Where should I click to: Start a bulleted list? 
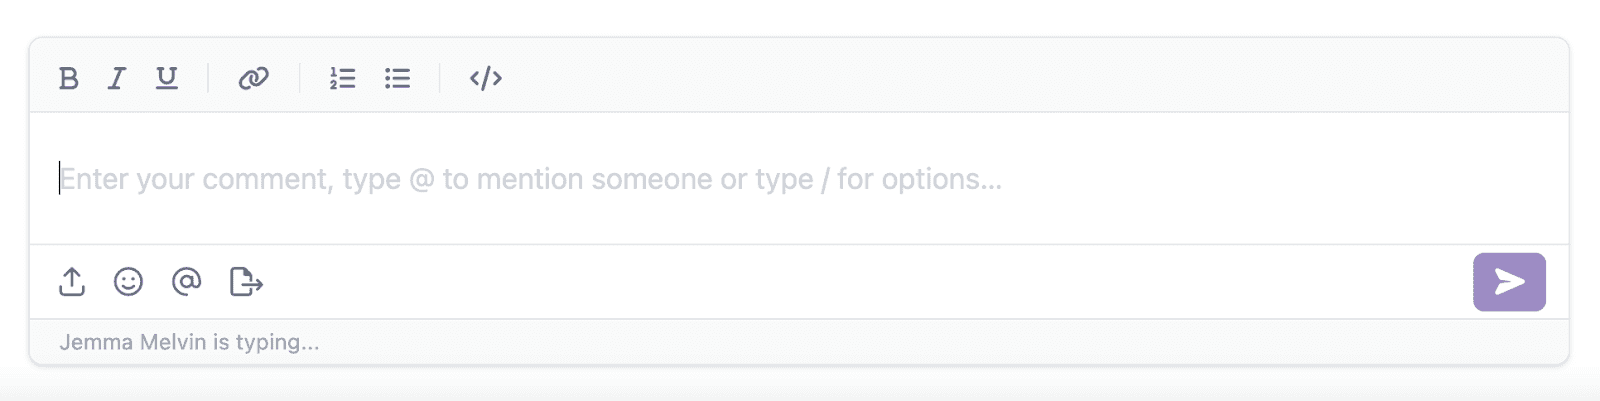coord(398,78)
